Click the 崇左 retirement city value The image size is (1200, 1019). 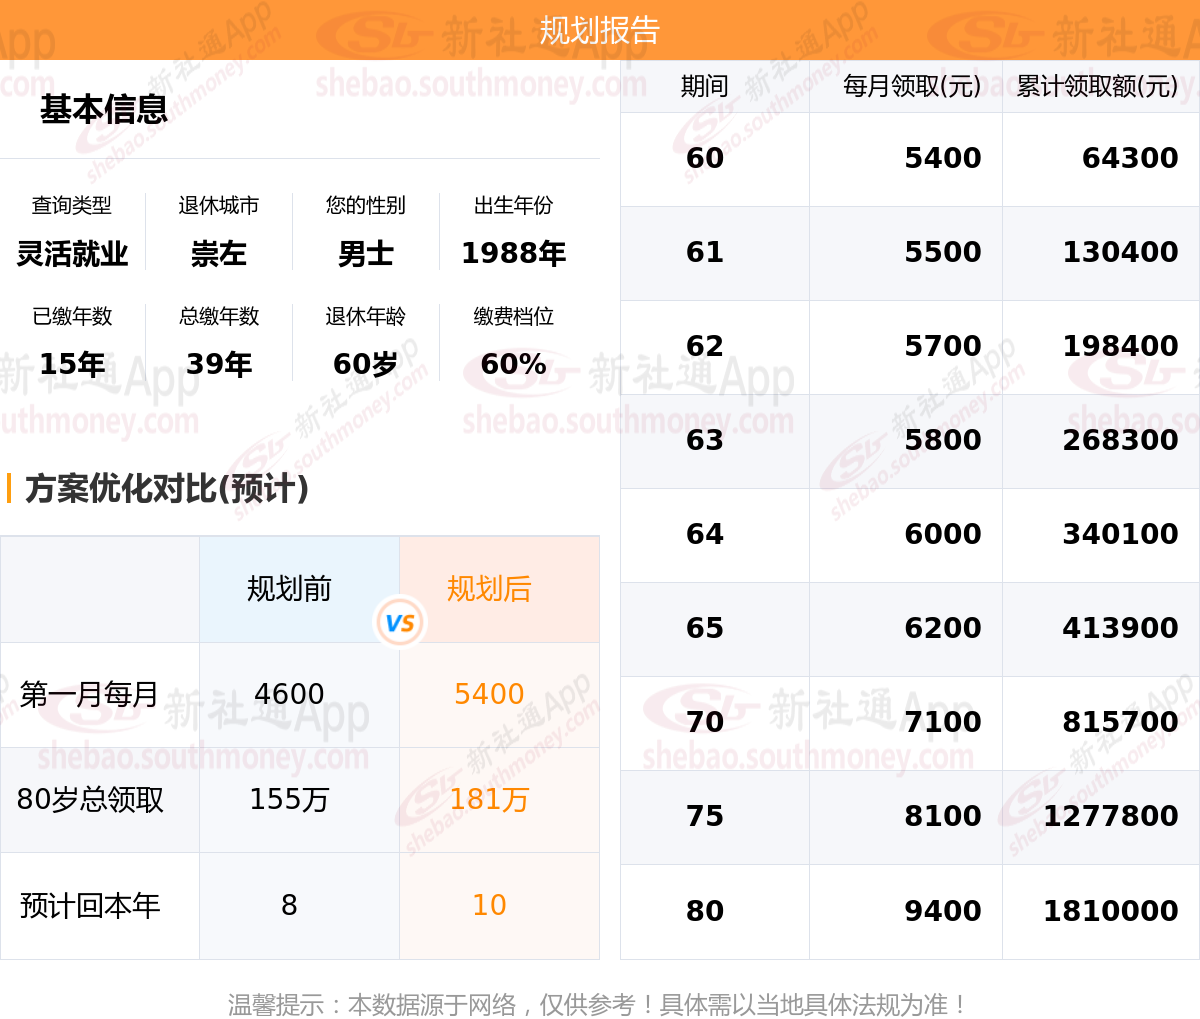point(219,254)
